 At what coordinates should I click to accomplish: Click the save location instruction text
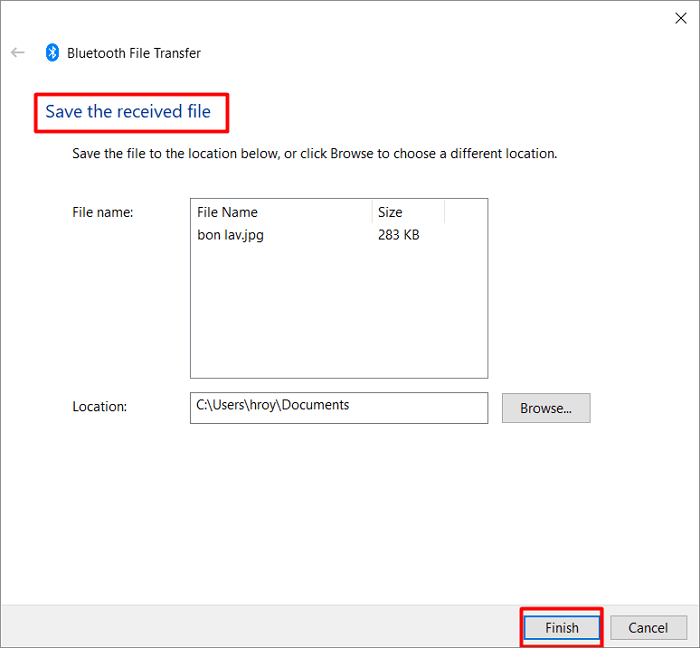[314, 154]
